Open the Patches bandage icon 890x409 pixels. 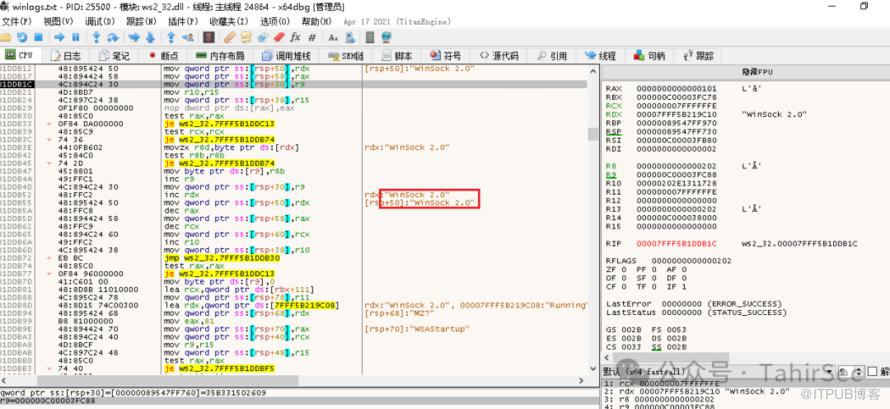pyautogui.click(x=229, y=36)
